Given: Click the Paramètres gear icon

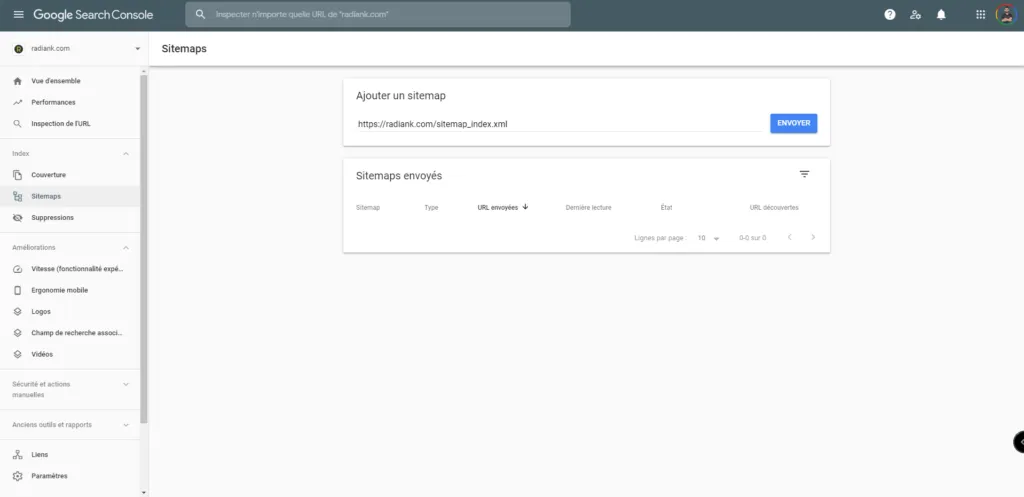Looking at the screenshot, I should tap(18, 476).
